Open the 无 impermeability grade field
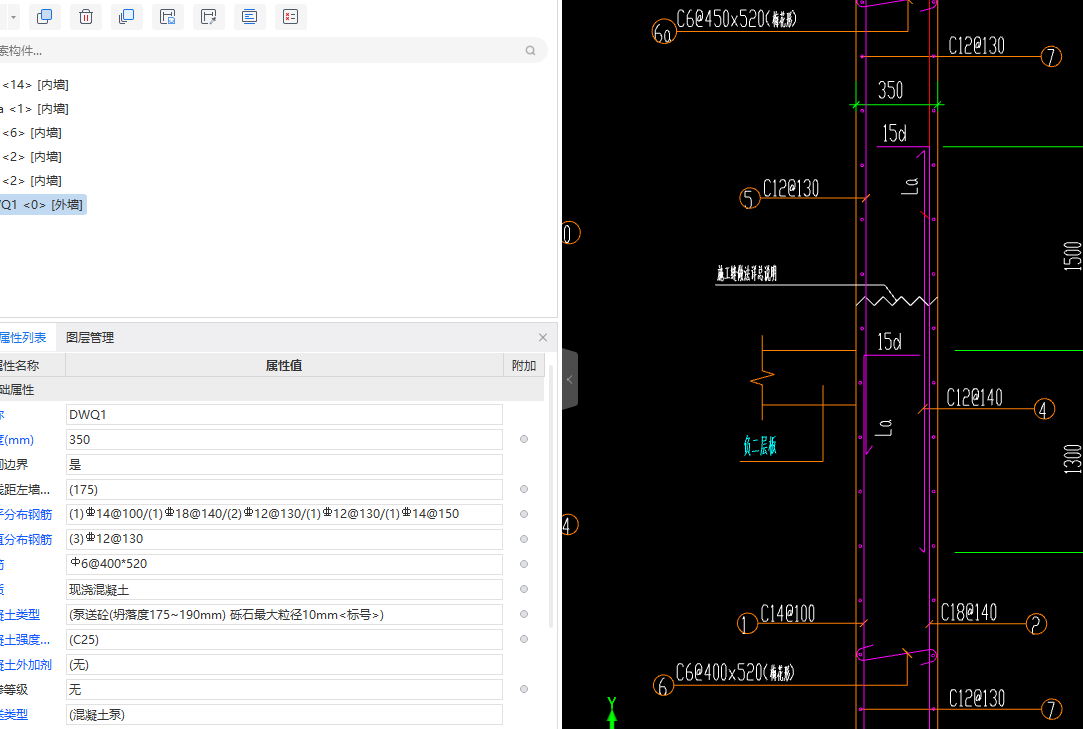The image size is (1083, 729). pos(284,689)
